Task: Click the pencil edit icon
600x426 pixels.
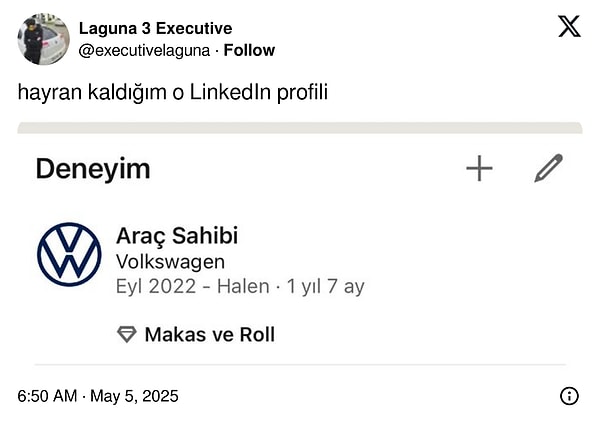Action: pos(548,168)
